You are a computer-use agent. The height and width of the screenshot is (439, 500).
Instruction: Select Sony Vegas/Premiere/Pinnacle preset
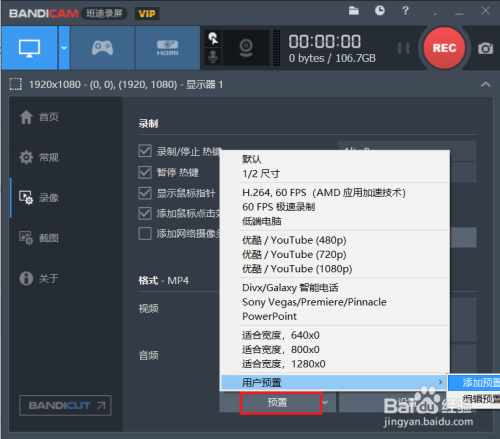pos(335,302)
